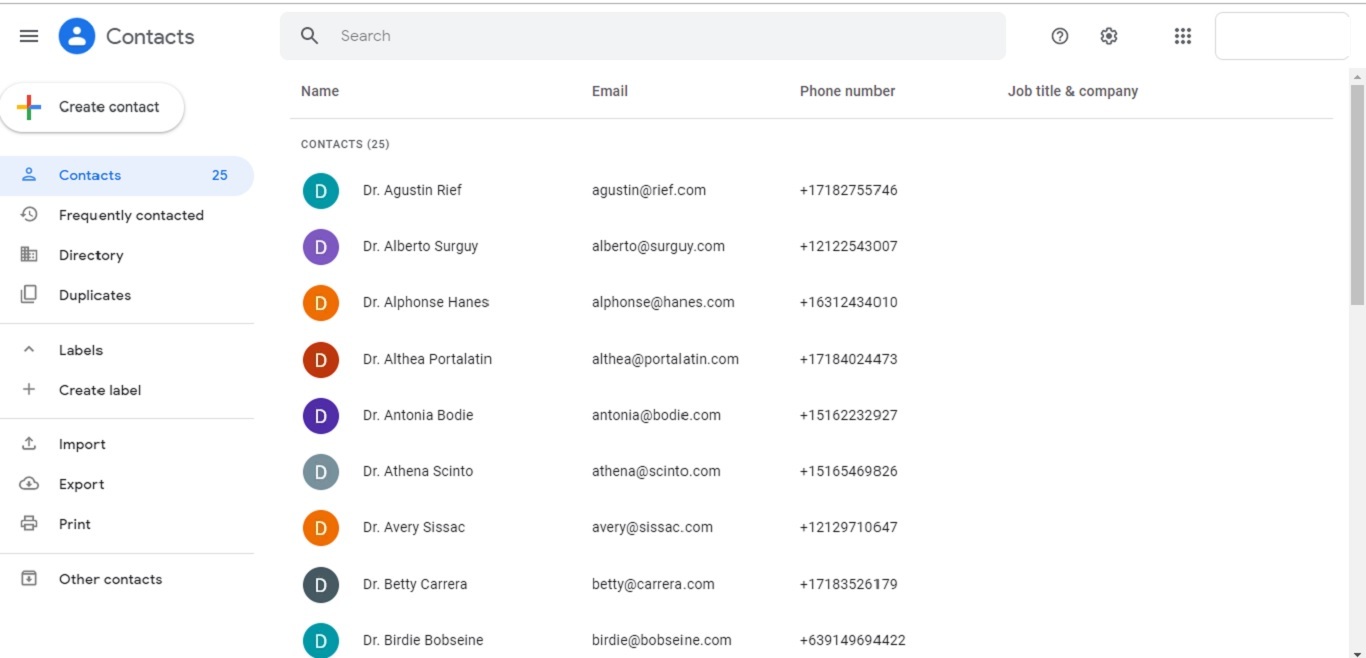Select the avatar of Dr. Athena Scinto

[x=321, y=471]
